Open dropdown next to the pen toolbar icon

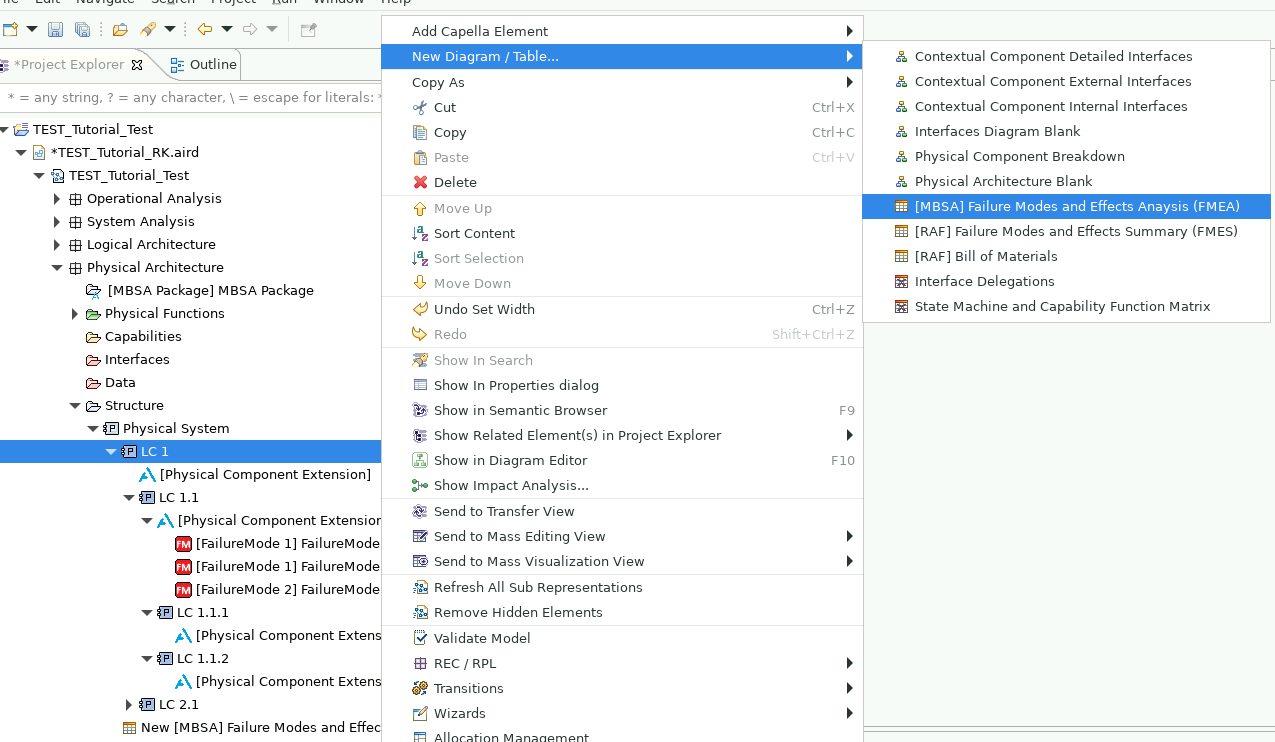[x=170, y=29]
